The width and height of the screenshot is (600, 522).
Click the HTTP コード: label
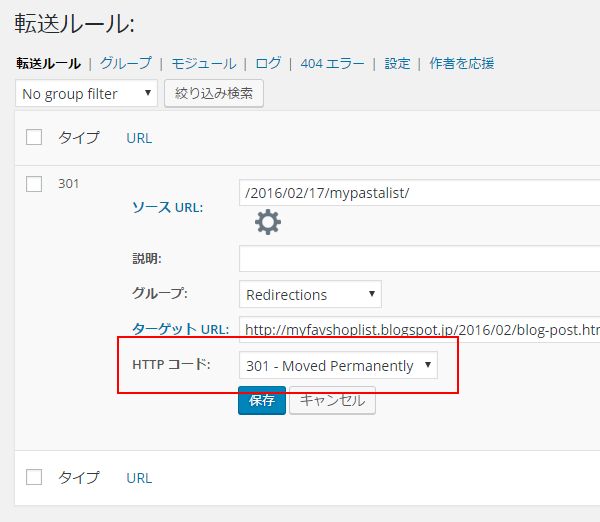click(171, 364)
